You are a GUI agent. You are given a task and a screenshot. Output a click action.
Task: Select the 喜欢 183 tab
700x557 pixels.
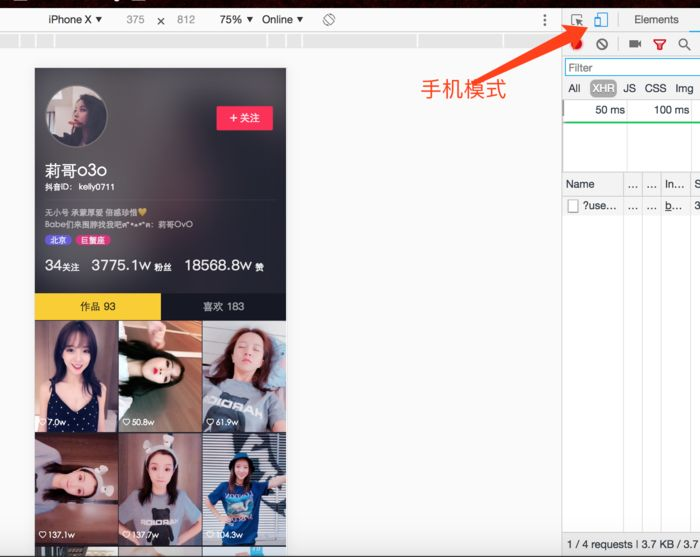[x=223, y=306]
